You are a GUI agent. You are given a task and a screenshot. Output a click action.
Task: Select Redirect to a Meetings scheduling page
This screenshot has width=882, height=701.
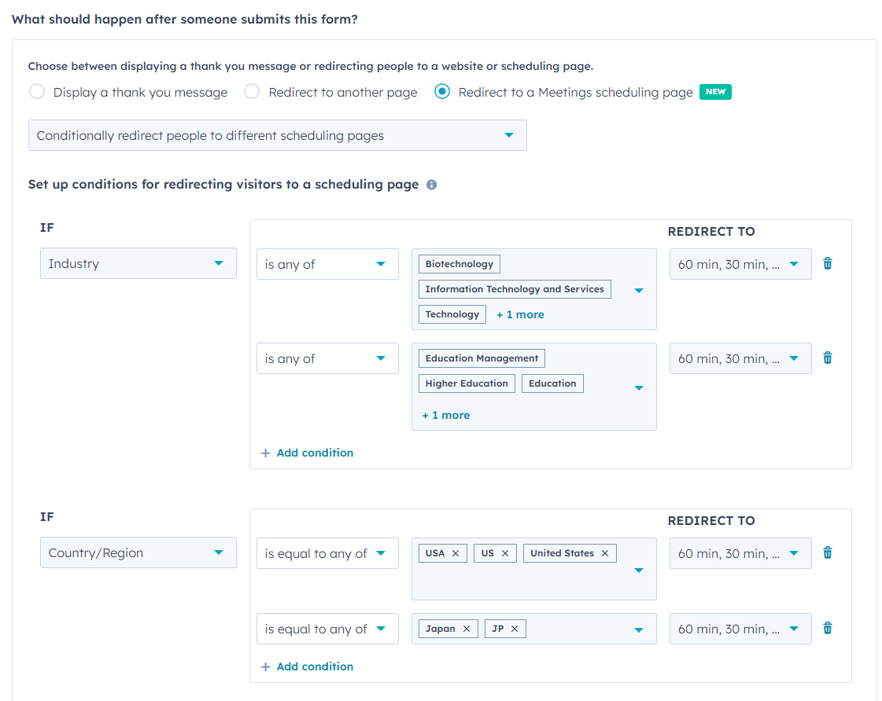[442, 92]
